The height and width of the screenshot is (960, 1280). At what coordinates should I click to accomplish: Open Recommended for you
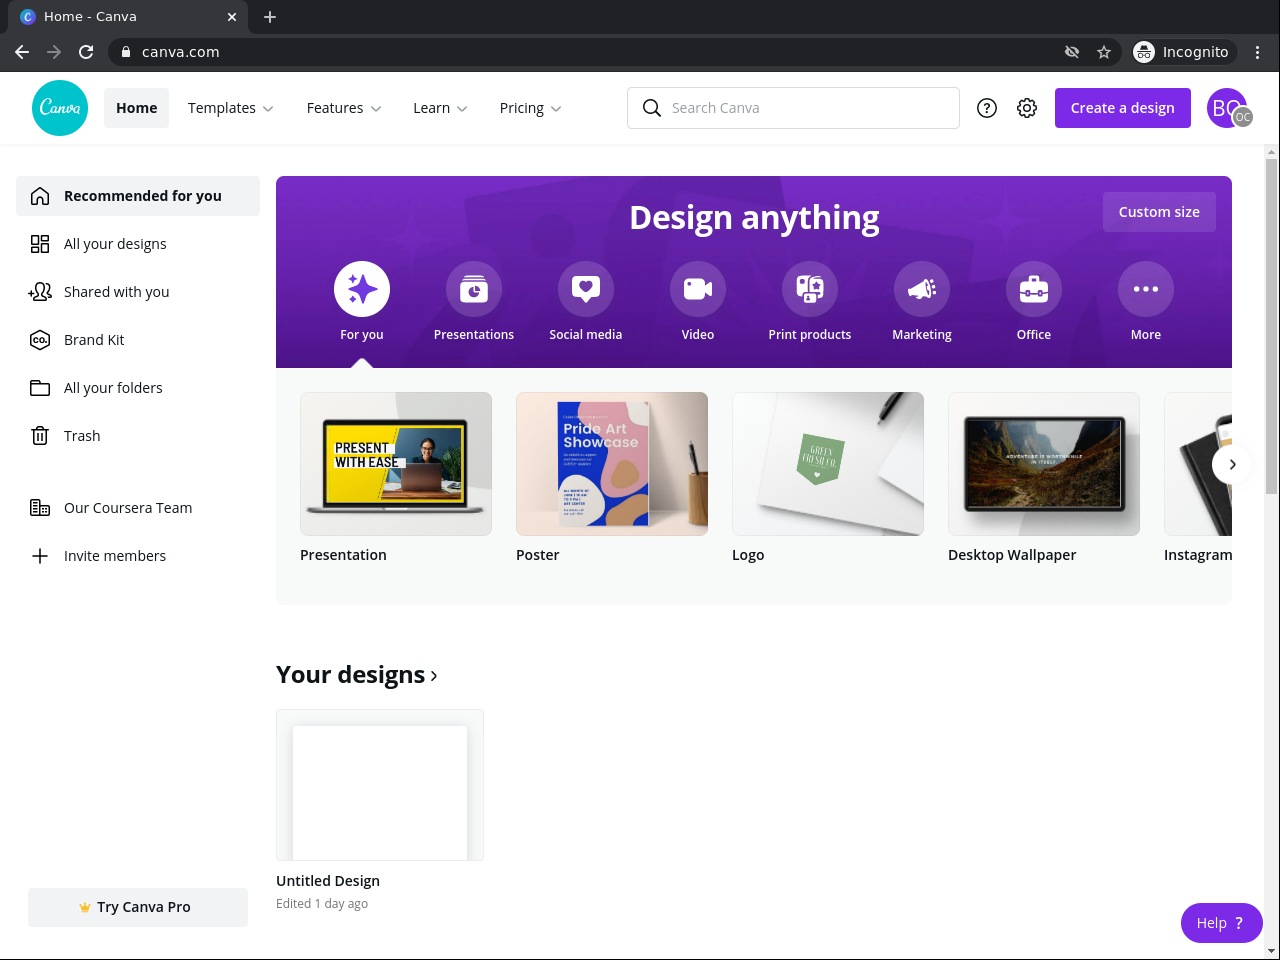(138, 196)
